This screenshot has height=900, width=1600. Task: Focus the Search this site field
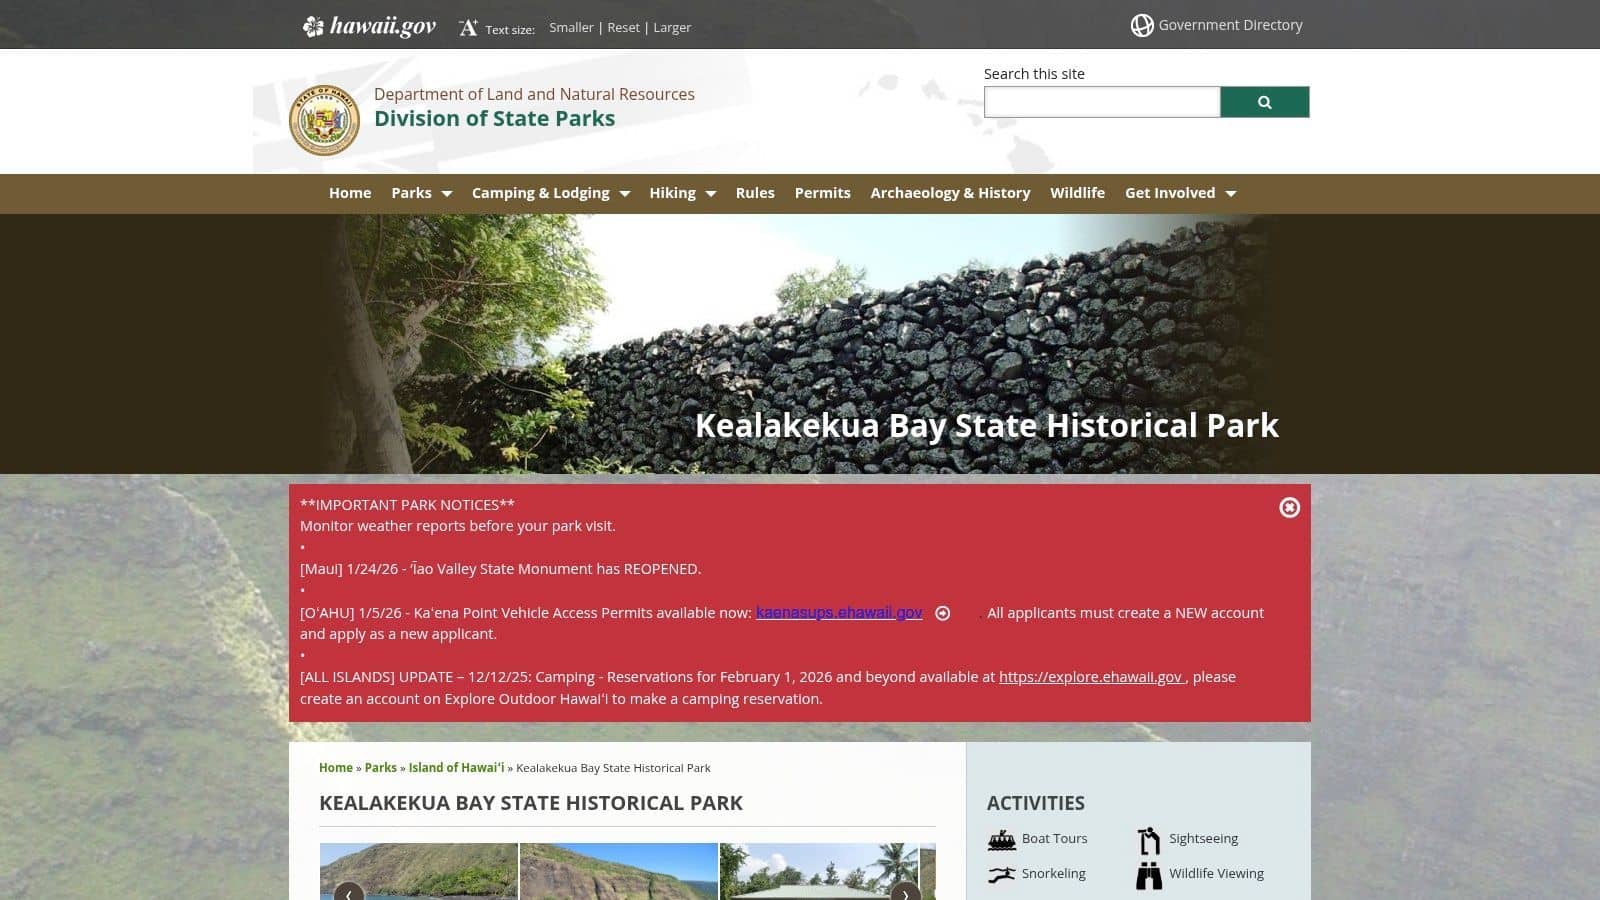tap(1102, 102)
